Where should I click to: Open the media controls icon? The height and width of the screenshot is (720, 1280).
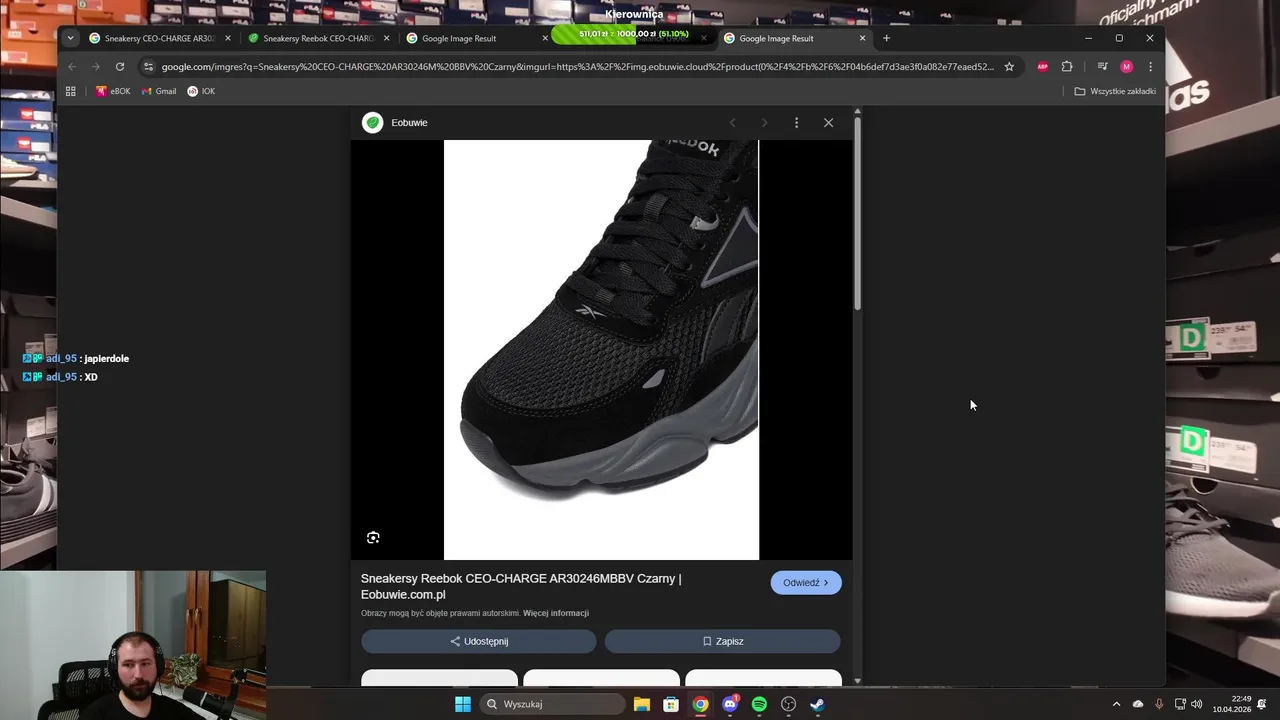pyautogui.click(x=1102, y=67)
